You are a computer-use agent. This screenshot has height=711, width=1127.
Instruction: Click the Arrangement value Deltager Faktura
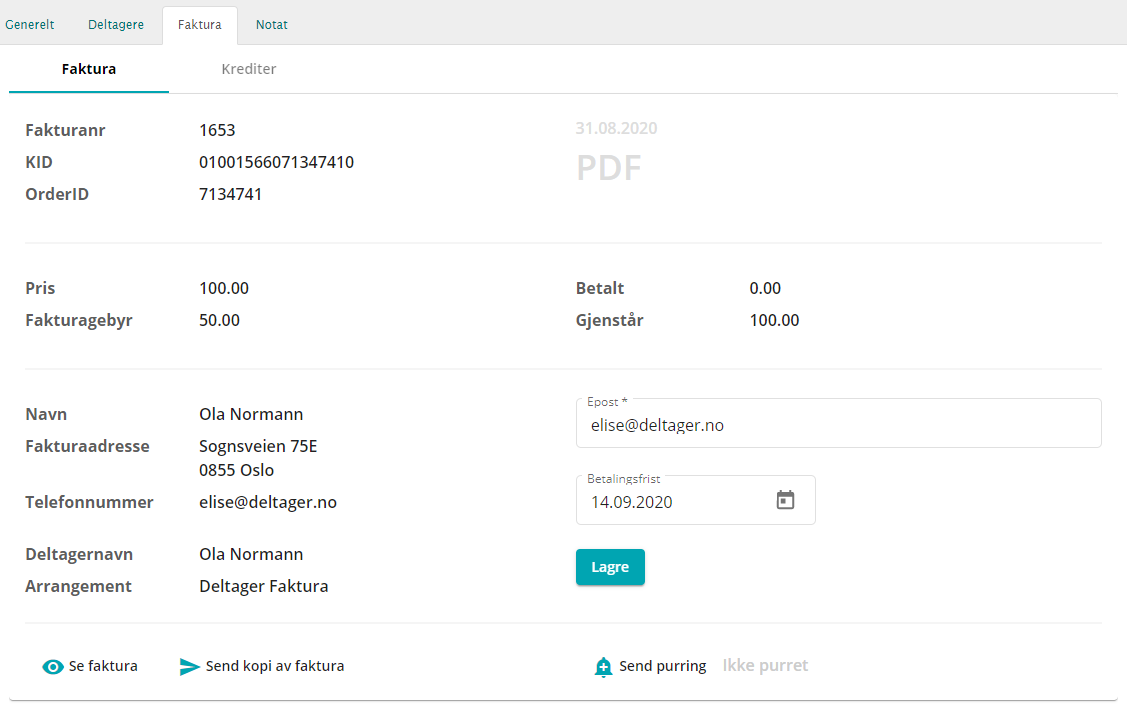pyautogui.click(x=264, y=587)
